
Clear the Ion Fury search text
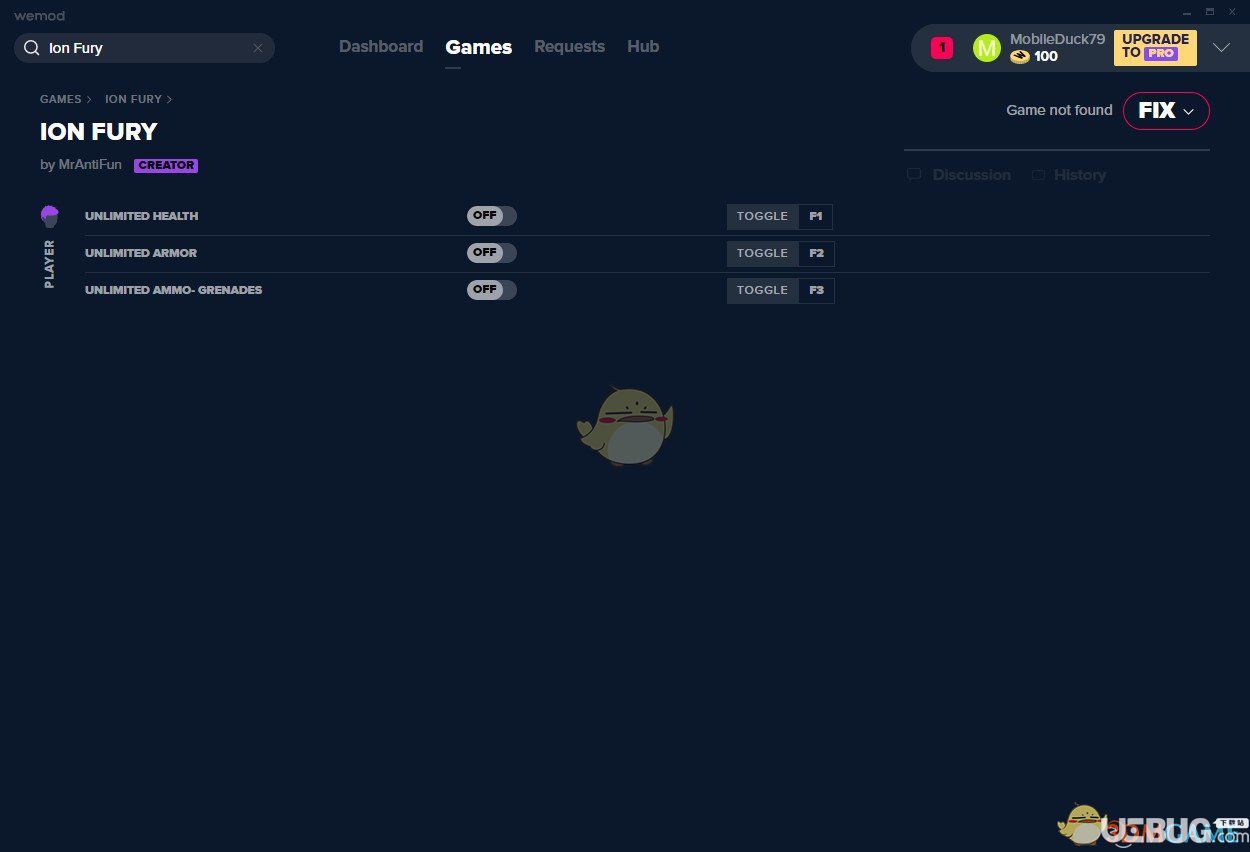258,48
